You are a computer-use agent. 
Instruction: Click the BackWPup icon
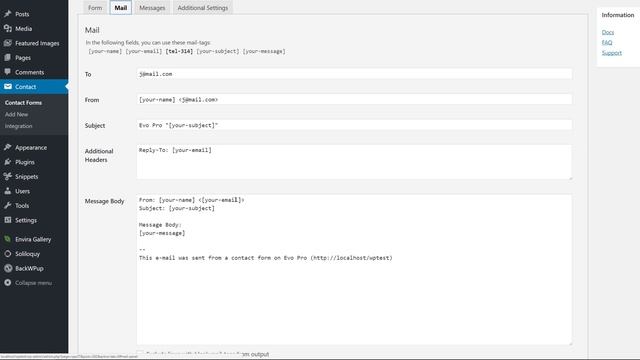[x=8, y=268]
